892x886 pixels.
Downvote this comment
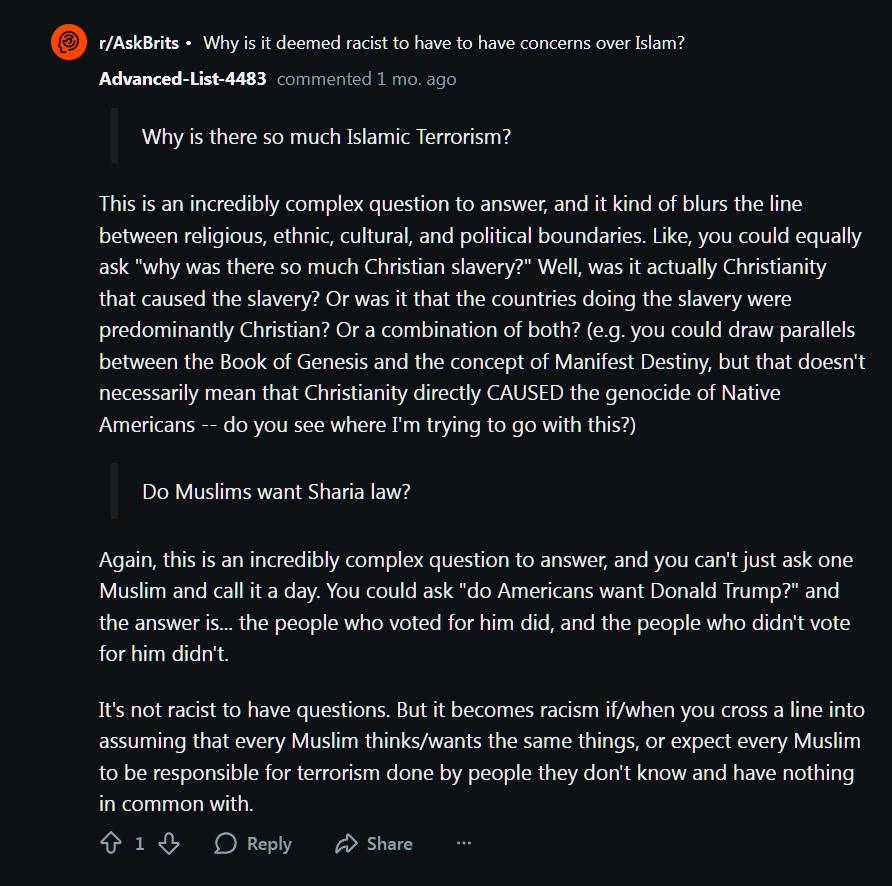(169, 843)
